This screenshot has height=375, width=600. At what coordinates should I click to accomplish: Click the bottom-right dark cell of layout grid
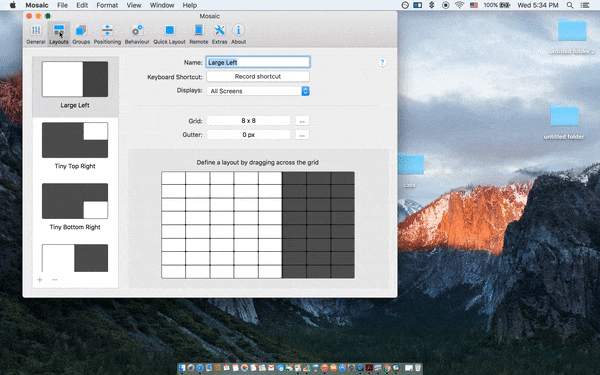343,271
